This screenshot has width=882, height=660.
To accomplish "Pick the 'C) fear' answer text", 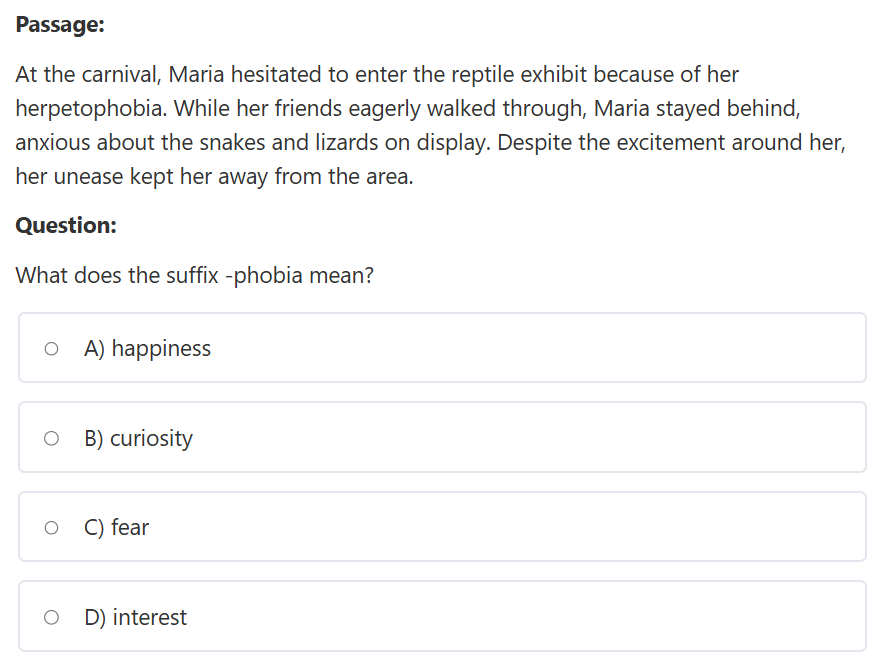I will point(116,528).
